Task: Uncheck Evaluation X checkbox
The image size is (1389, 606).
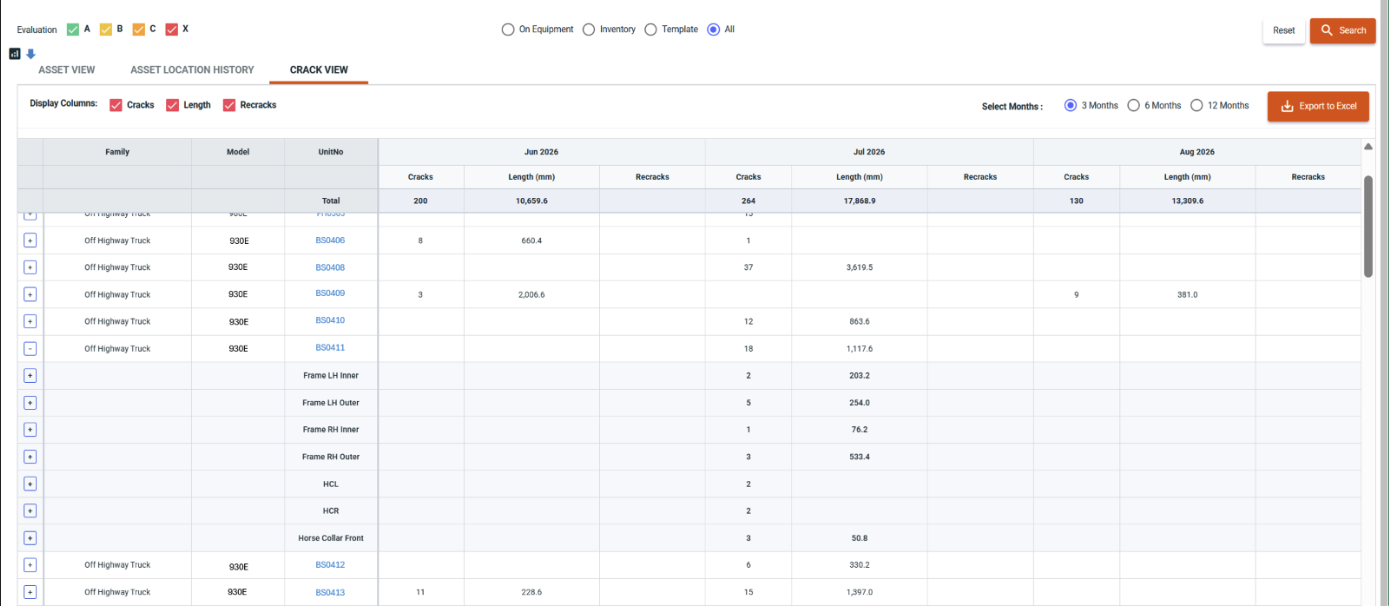Action: 172,29
